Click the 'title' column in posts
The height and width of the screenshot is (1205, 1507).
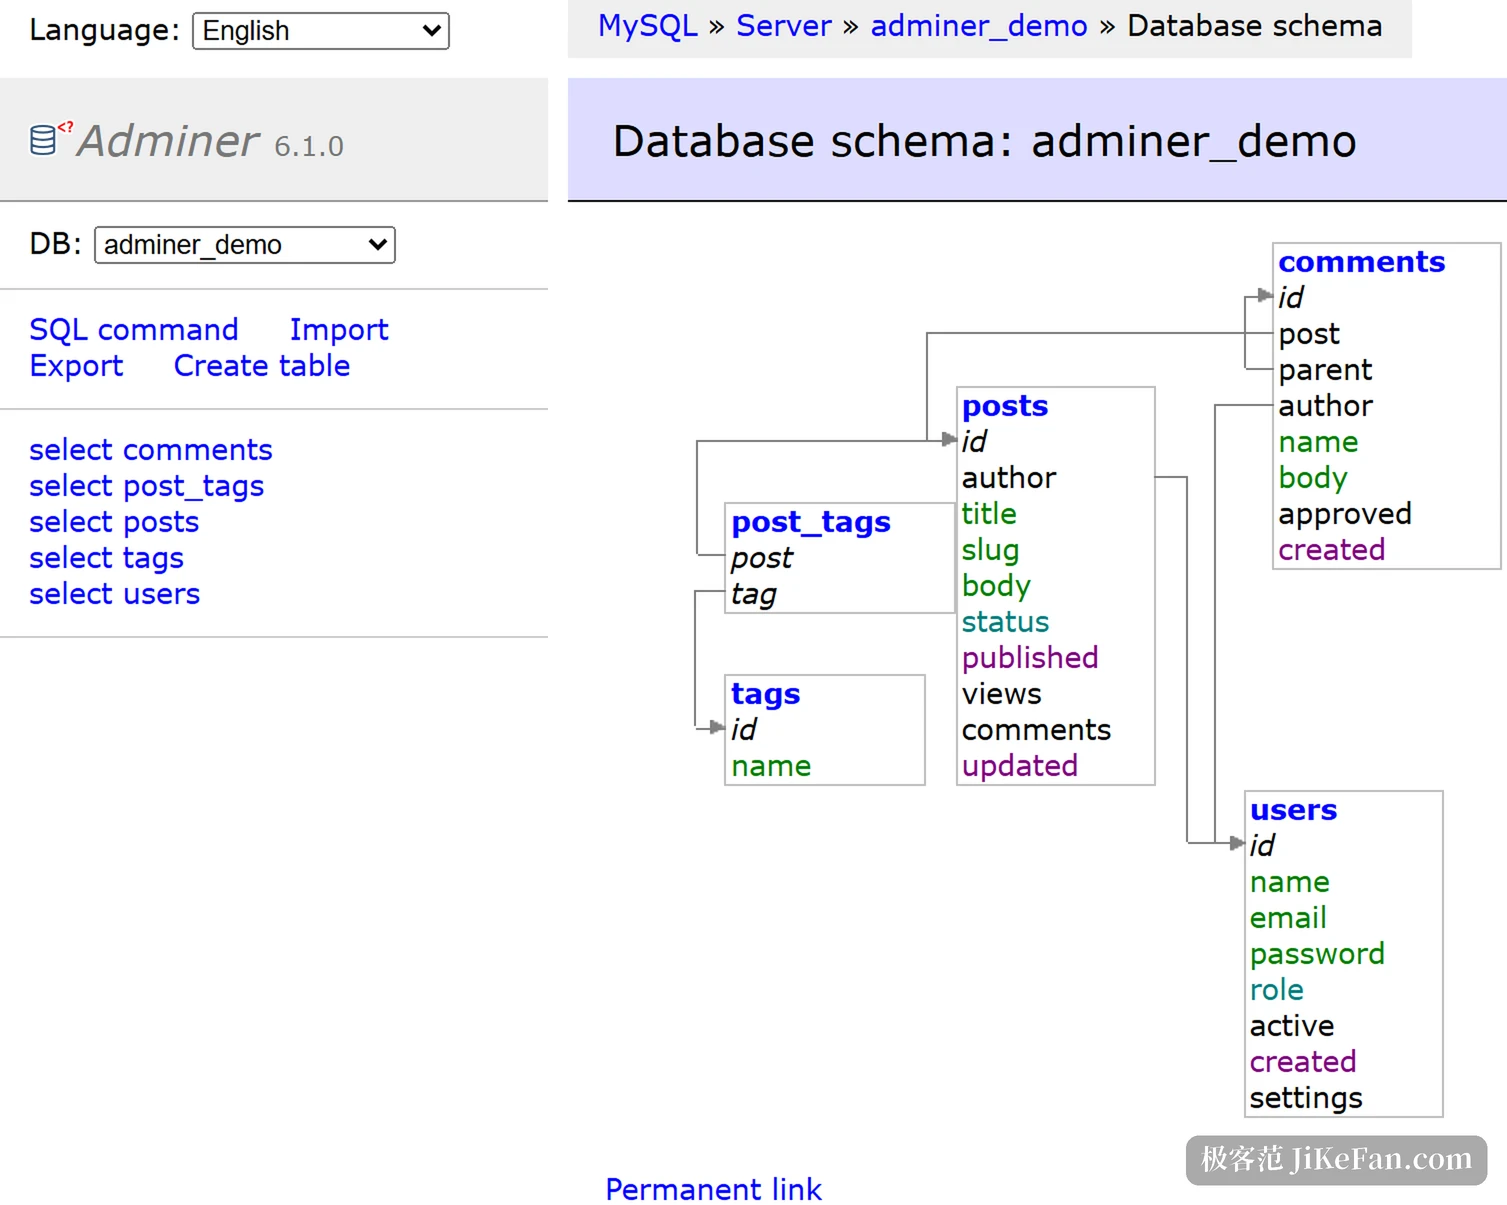989,514
